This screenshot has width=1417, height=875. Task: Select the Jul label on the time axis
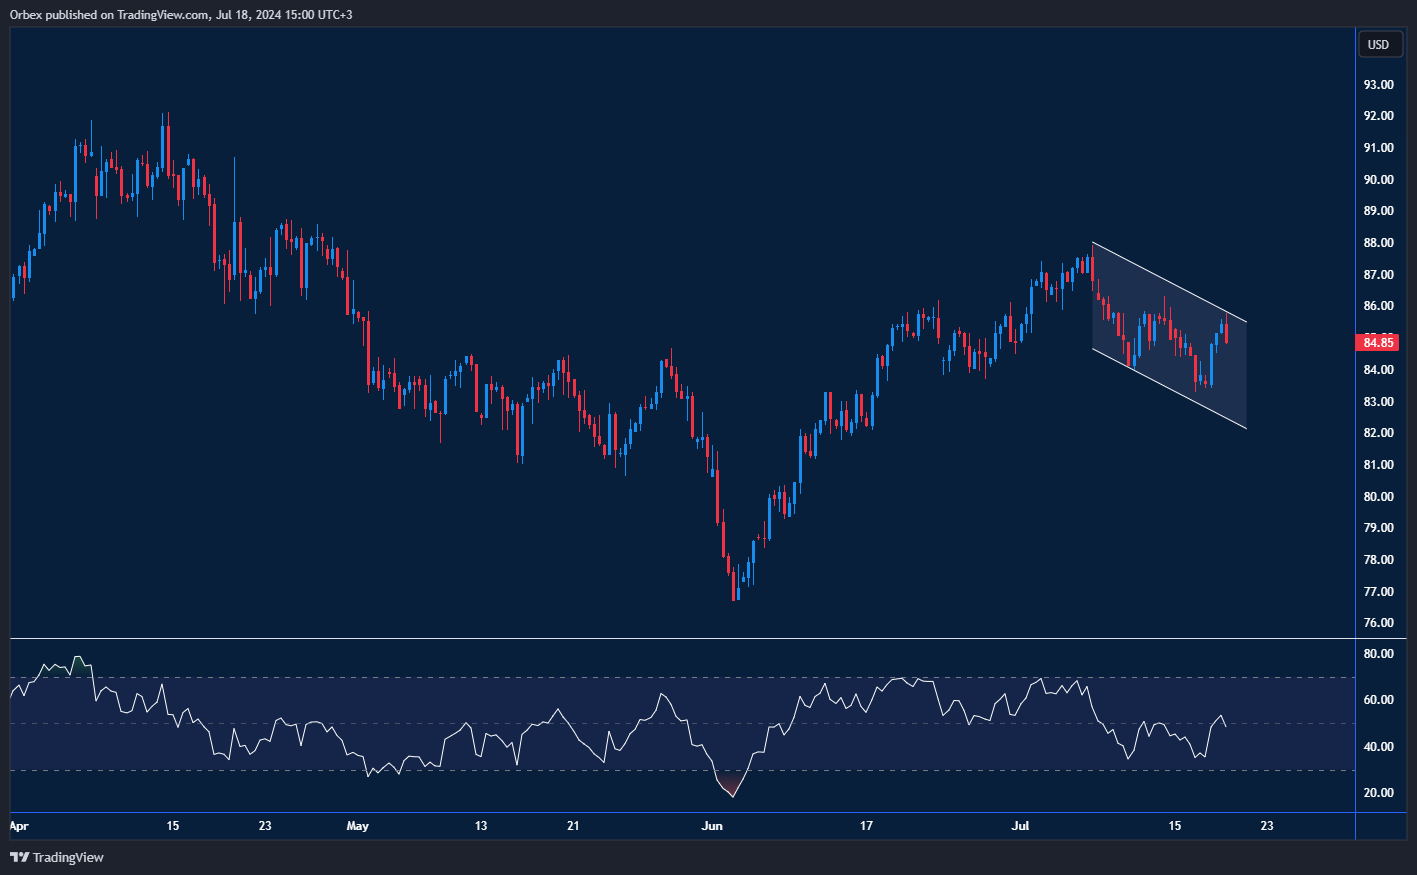[x=1020, y=826]
